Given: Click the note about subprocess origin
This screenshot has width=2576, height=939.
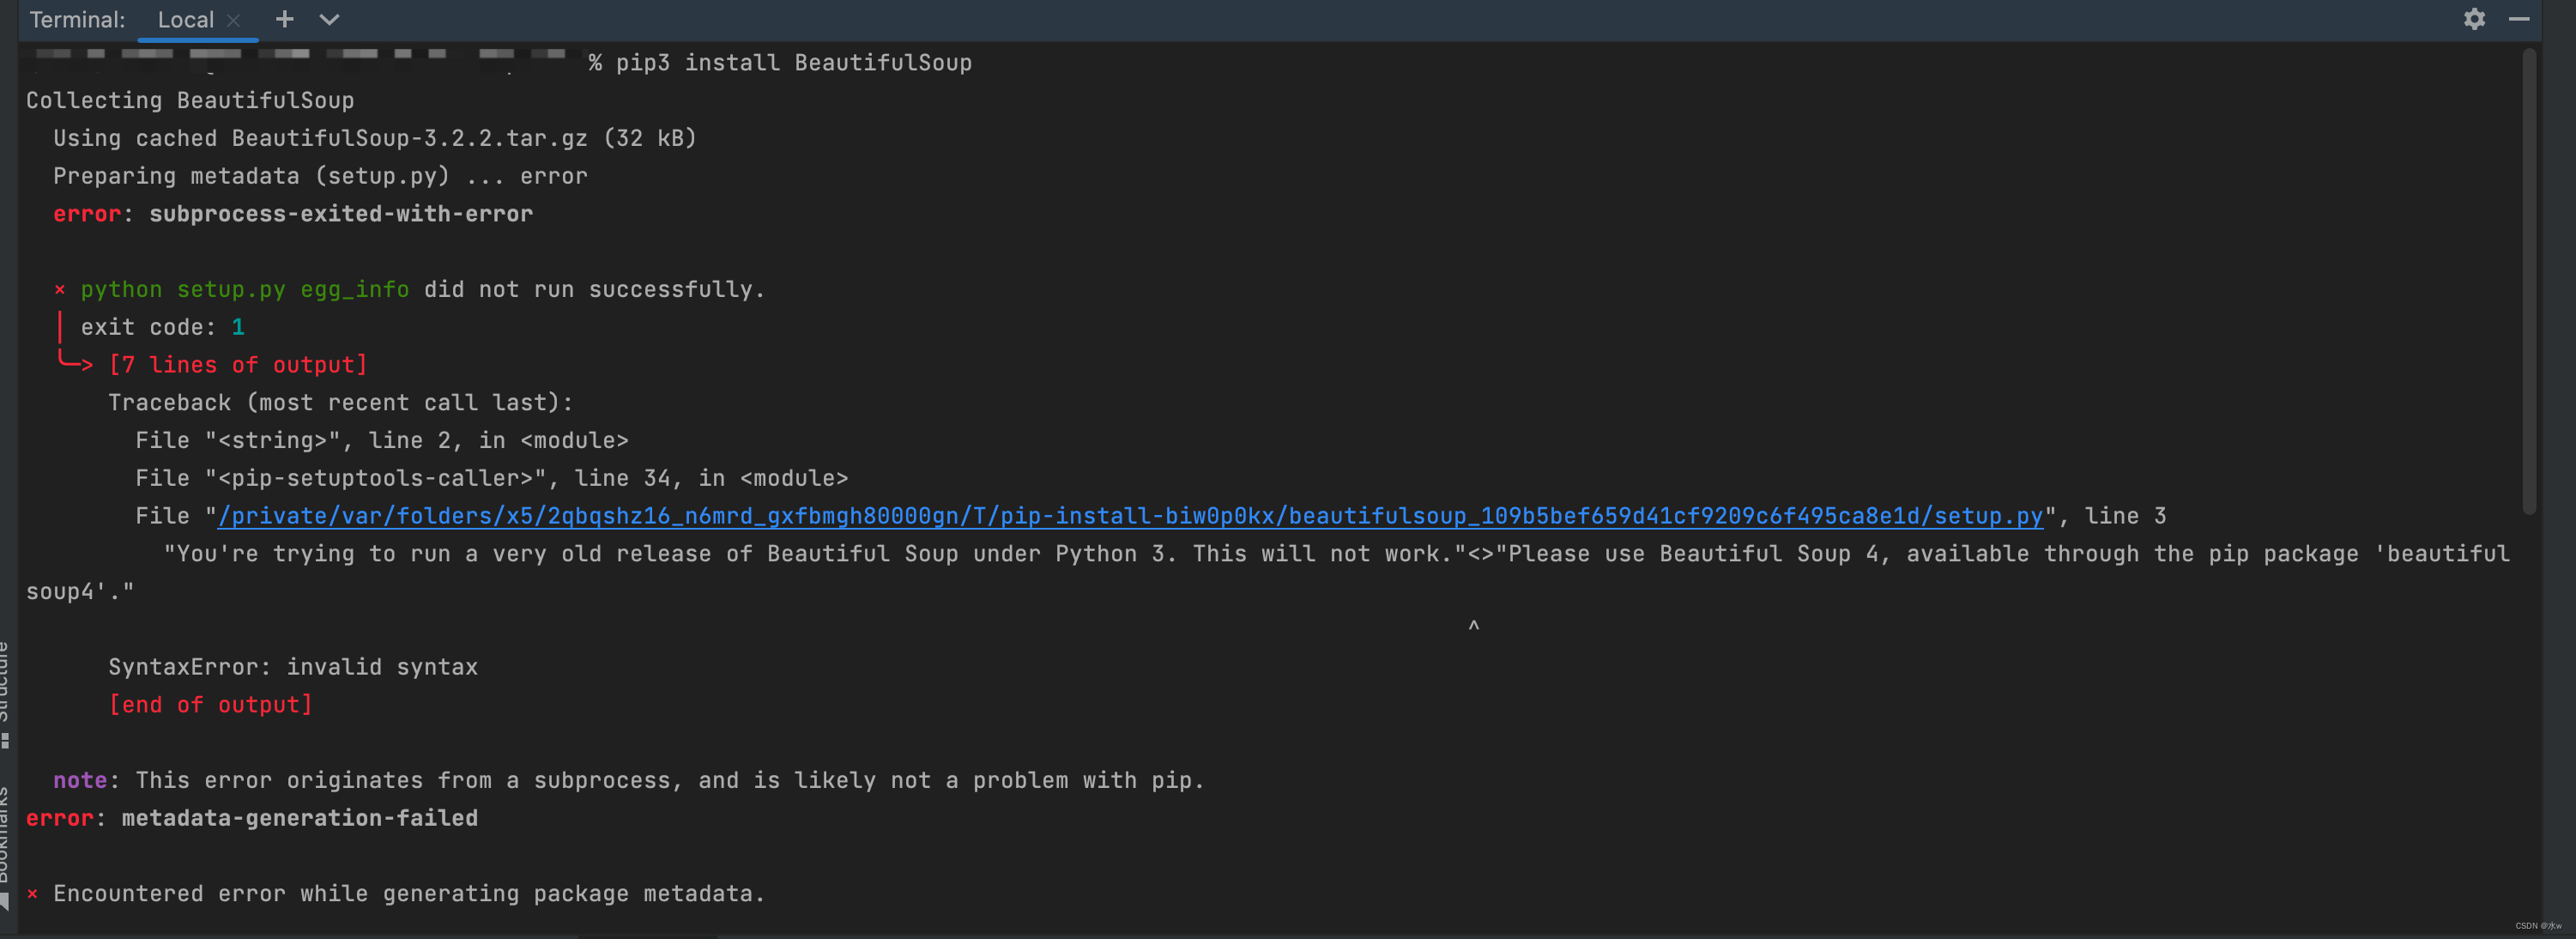Looking at the screenshot, I should [630, 781].
